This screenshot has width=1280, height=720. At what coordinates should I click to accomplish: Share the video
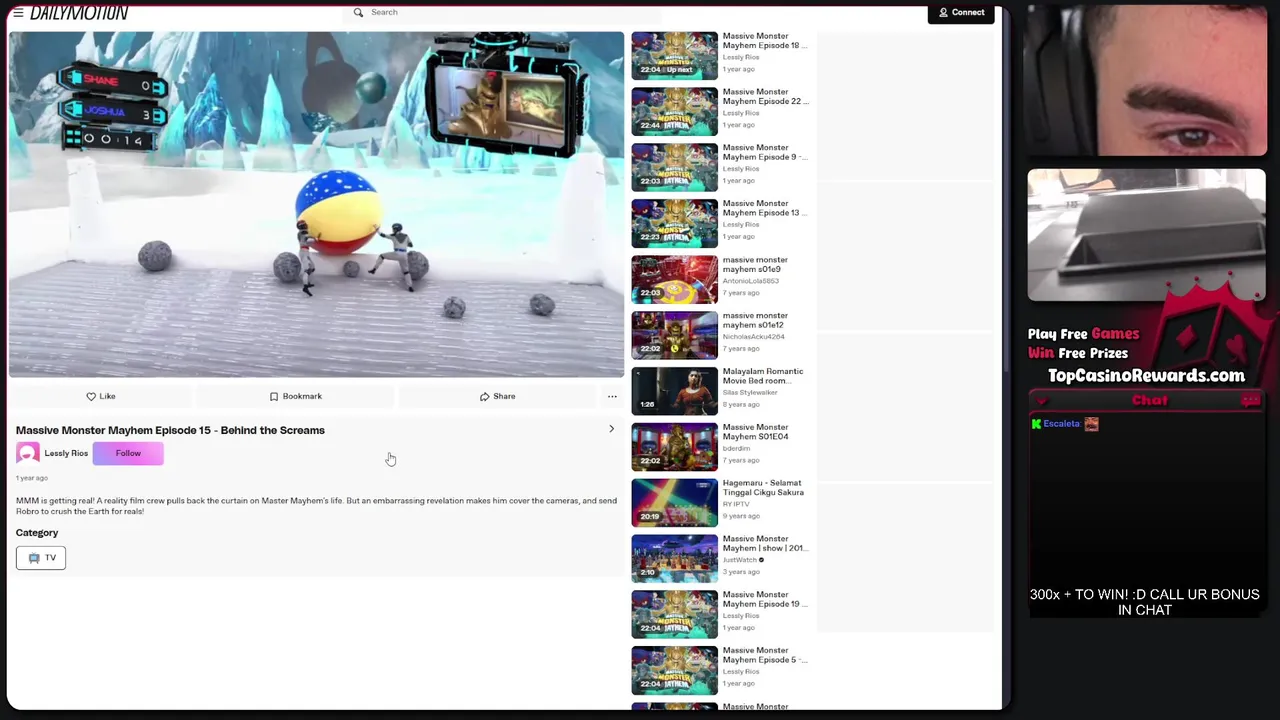(497, 396)
